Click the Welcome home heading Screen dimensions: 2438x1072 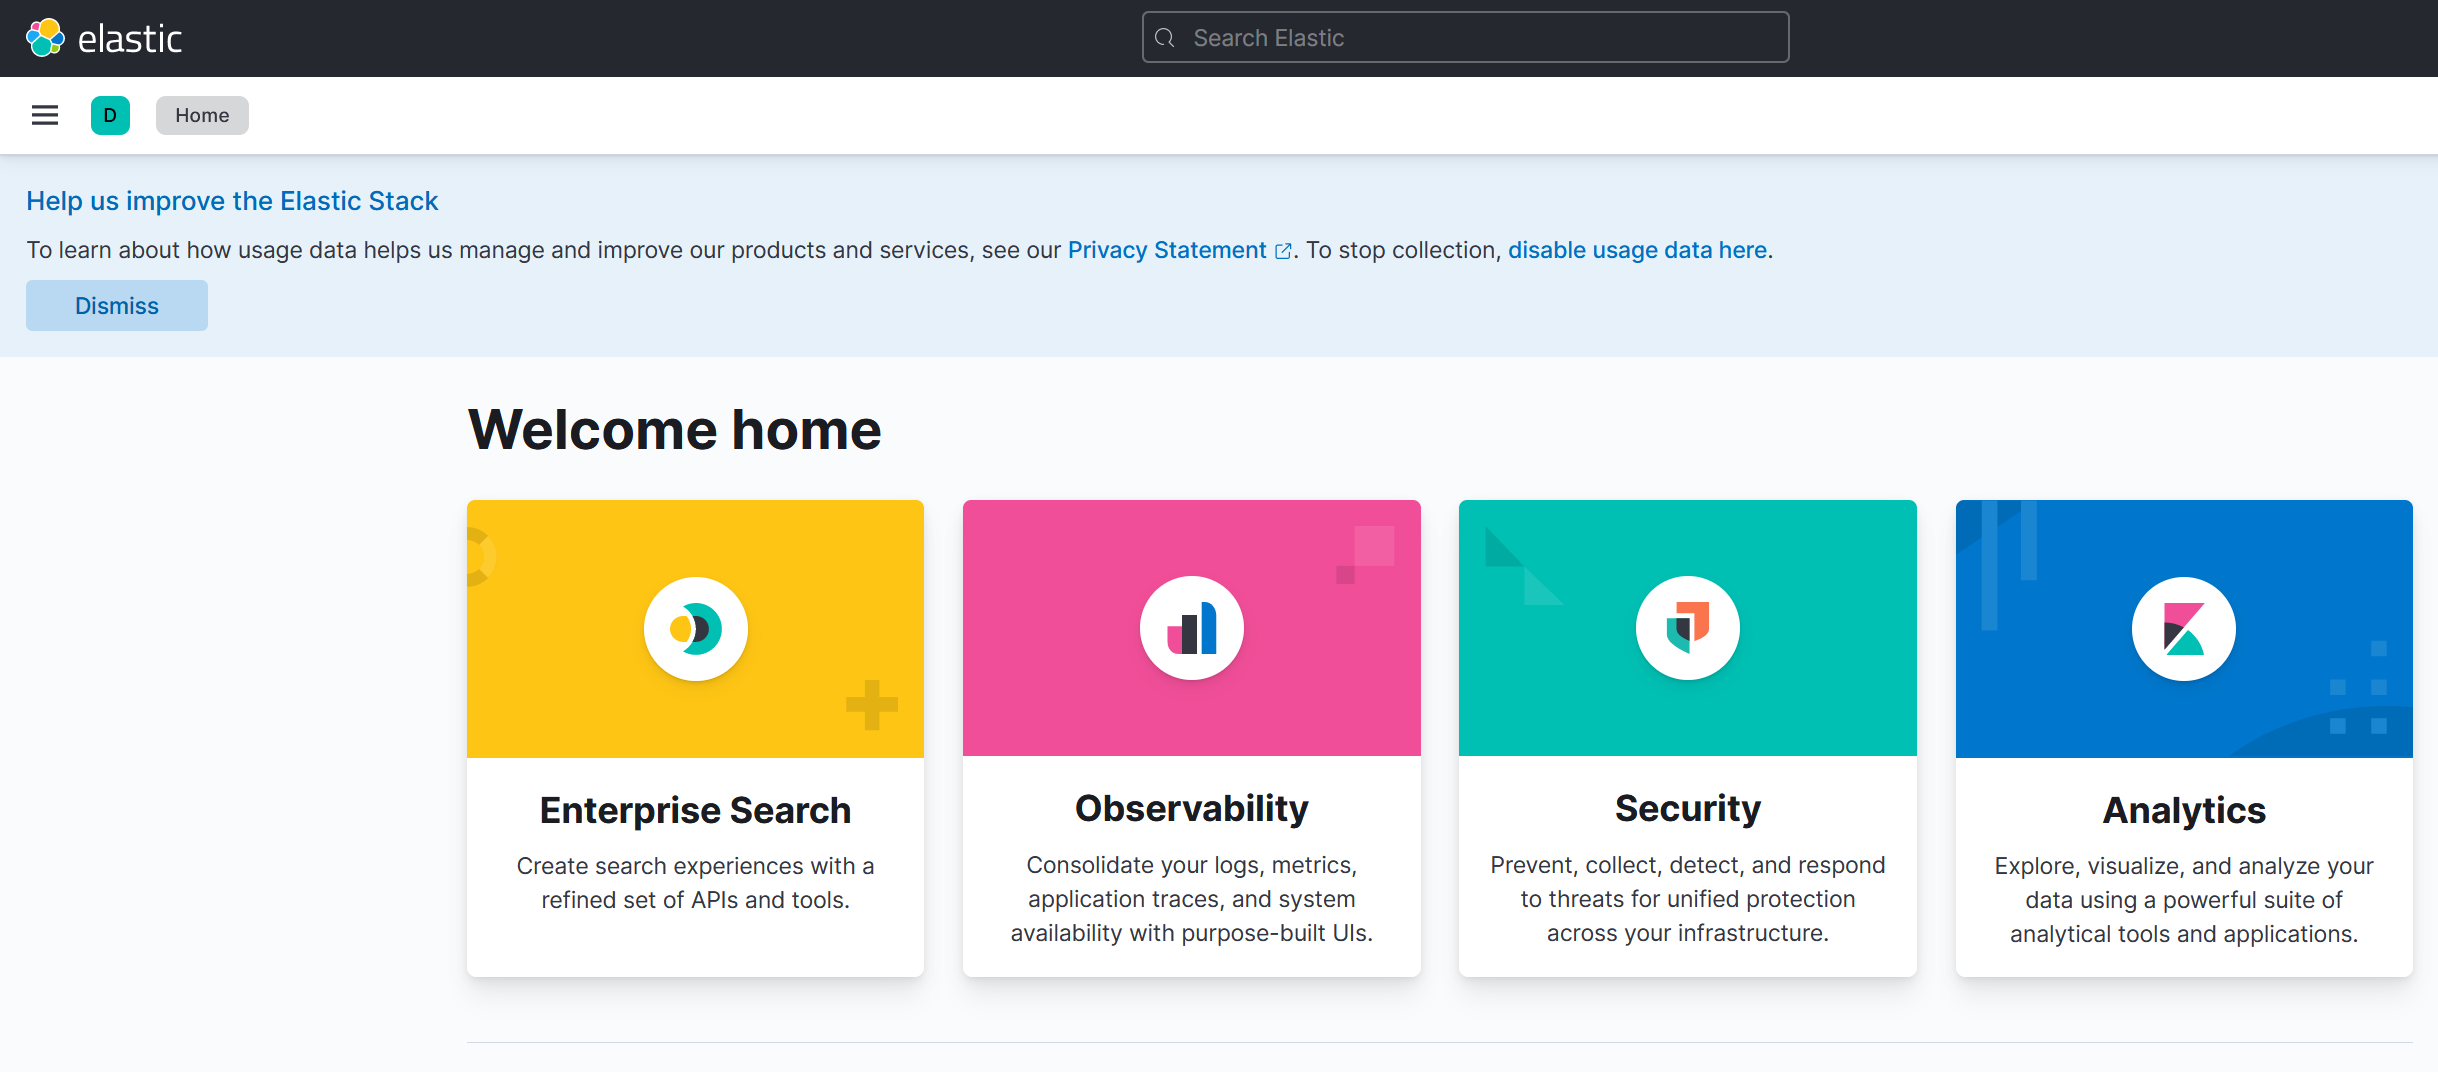[x=675, y=430]
